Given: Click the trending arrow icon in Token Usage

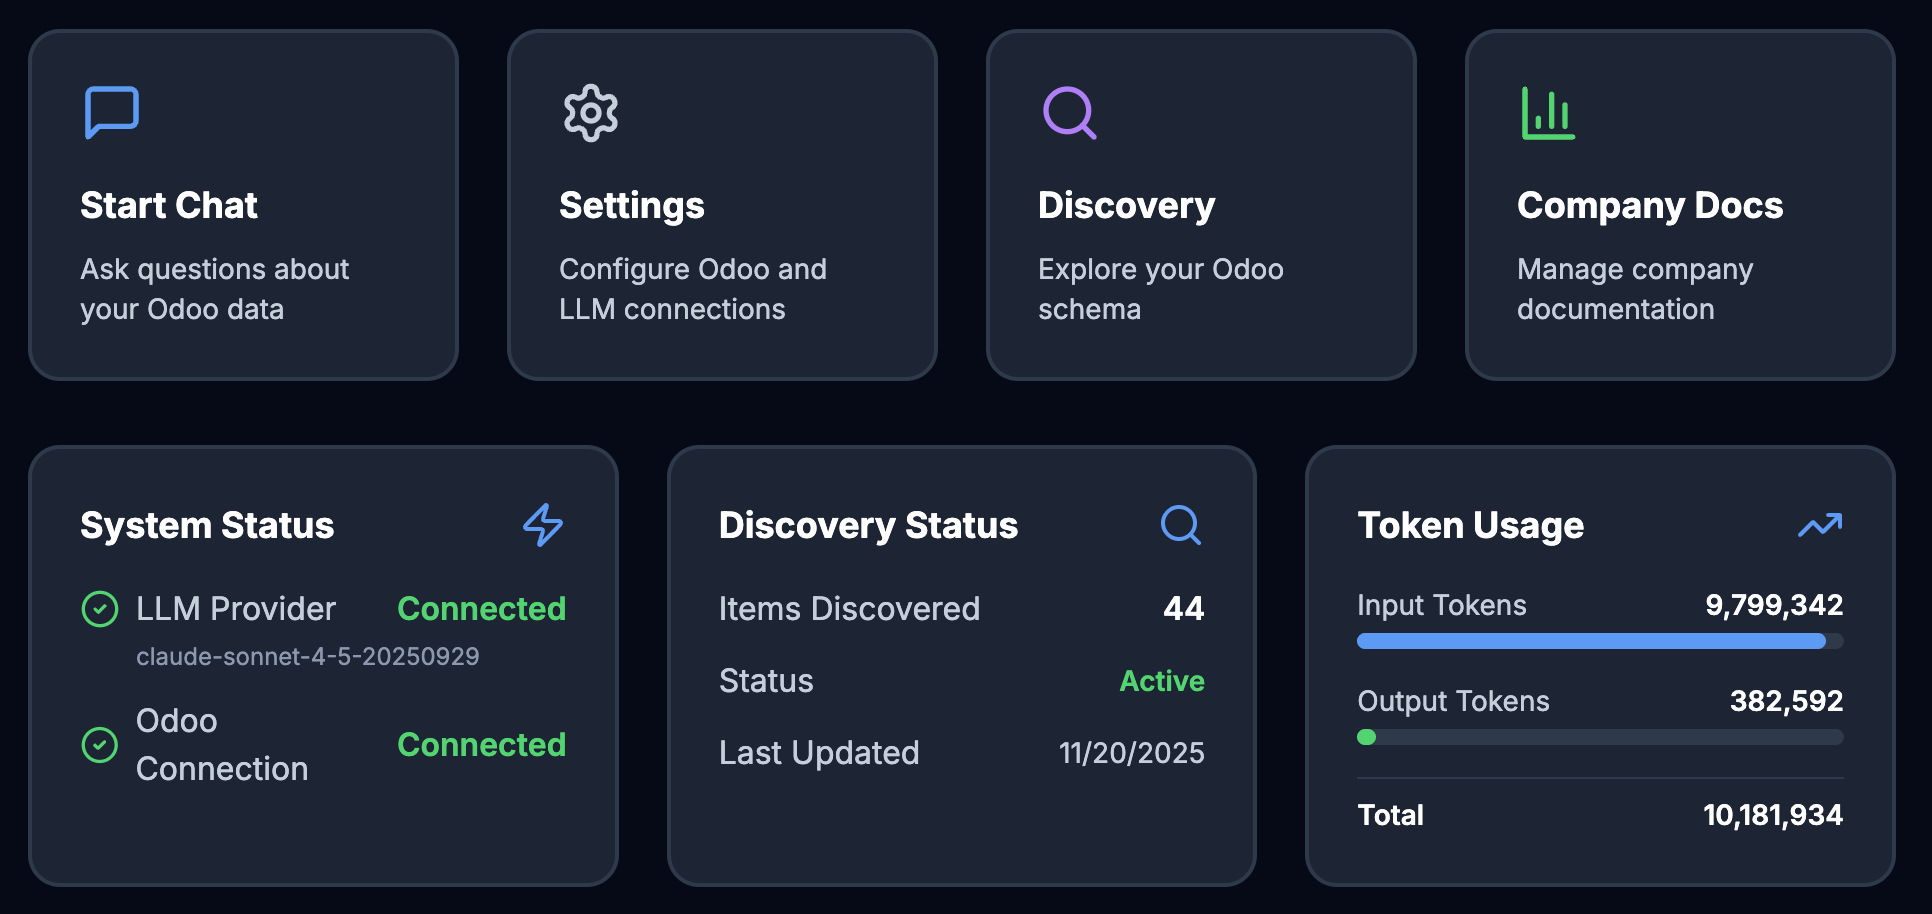Looking at the screenshot, I should (1820, 525).
